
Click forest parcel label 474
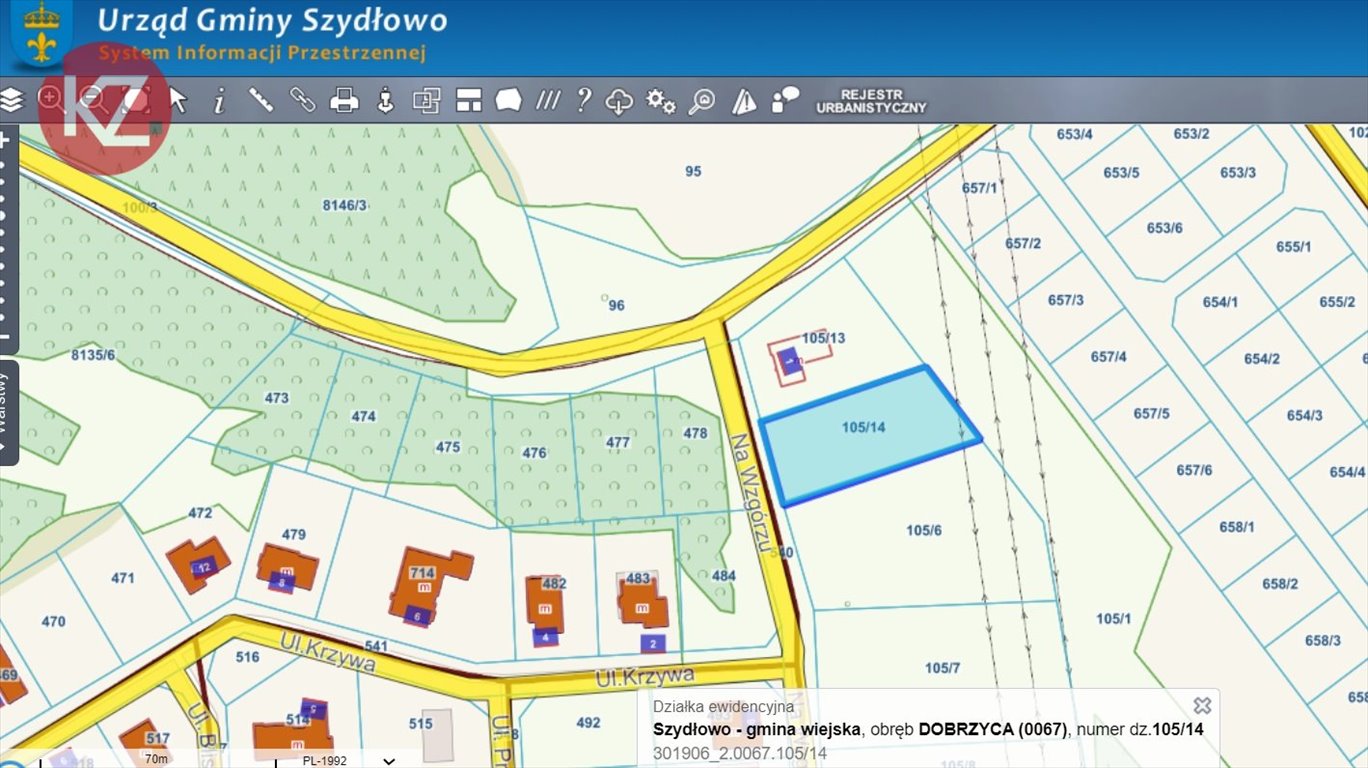pyautogui.click(x=364, y=416)
